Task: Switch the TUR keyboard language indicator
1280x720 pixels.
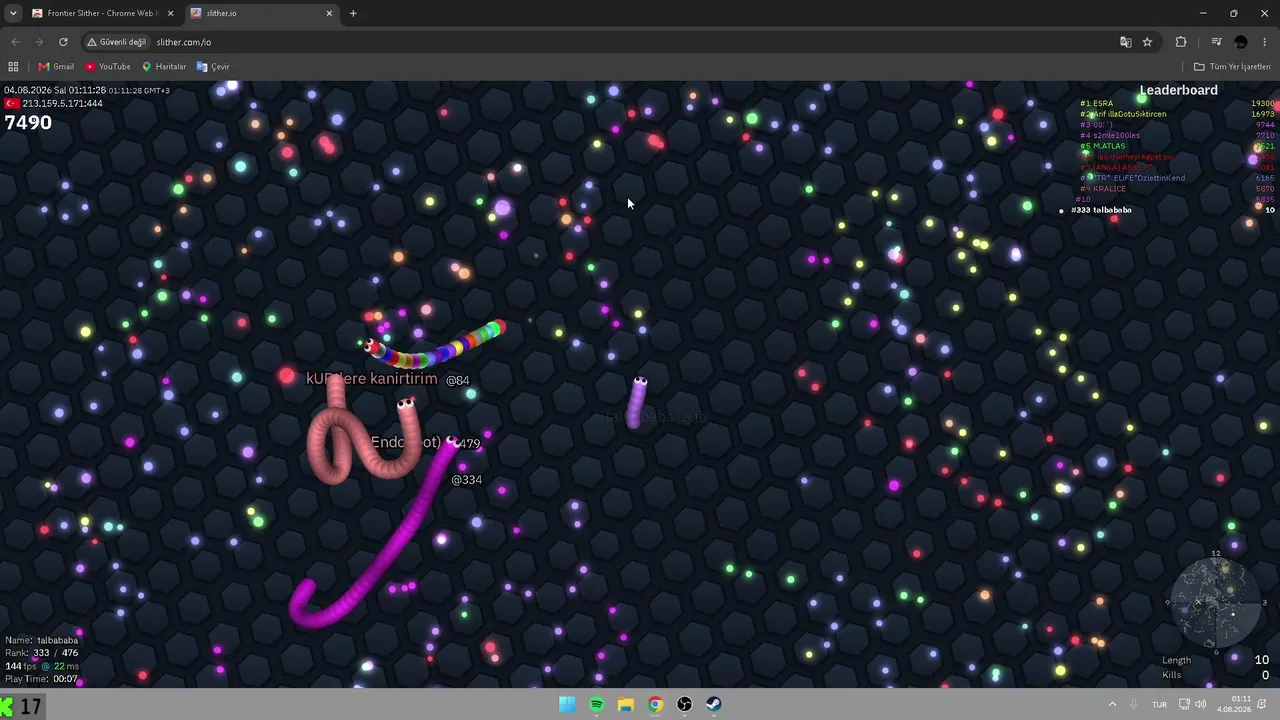Action: click(1160, 704)
